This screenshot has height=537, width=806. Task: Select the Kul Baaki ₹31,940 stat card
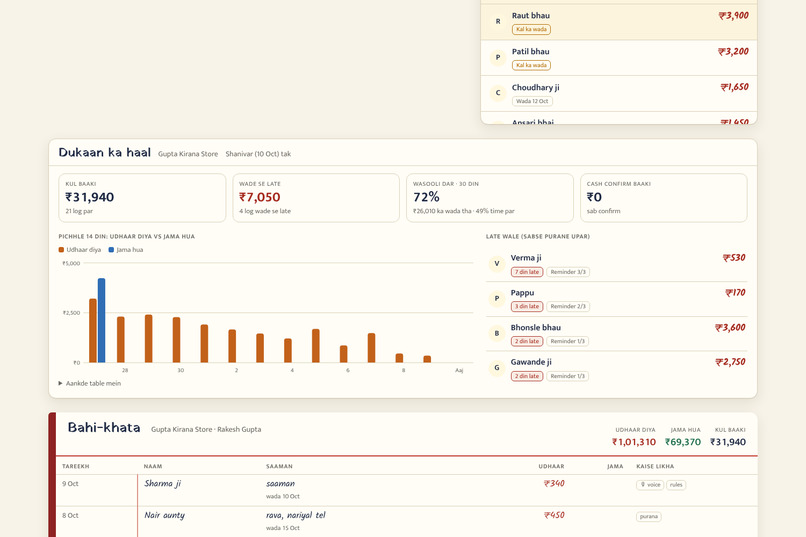click(142, 198)
